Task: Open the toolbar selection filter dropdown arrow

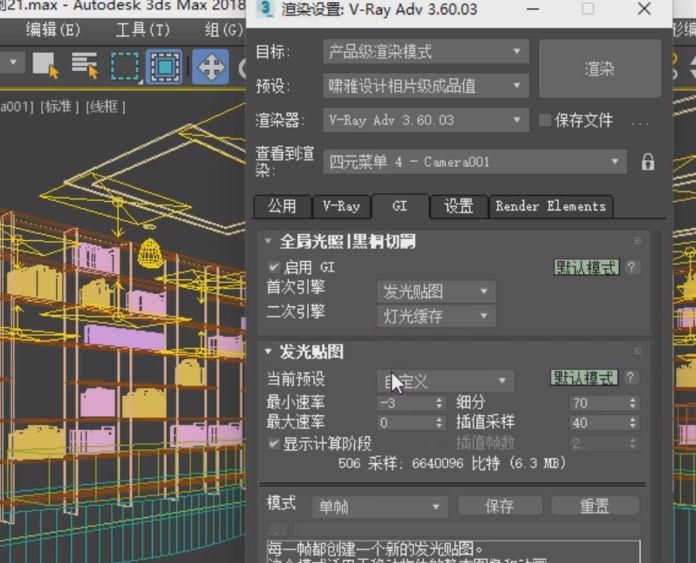Action: click(13, 62)
